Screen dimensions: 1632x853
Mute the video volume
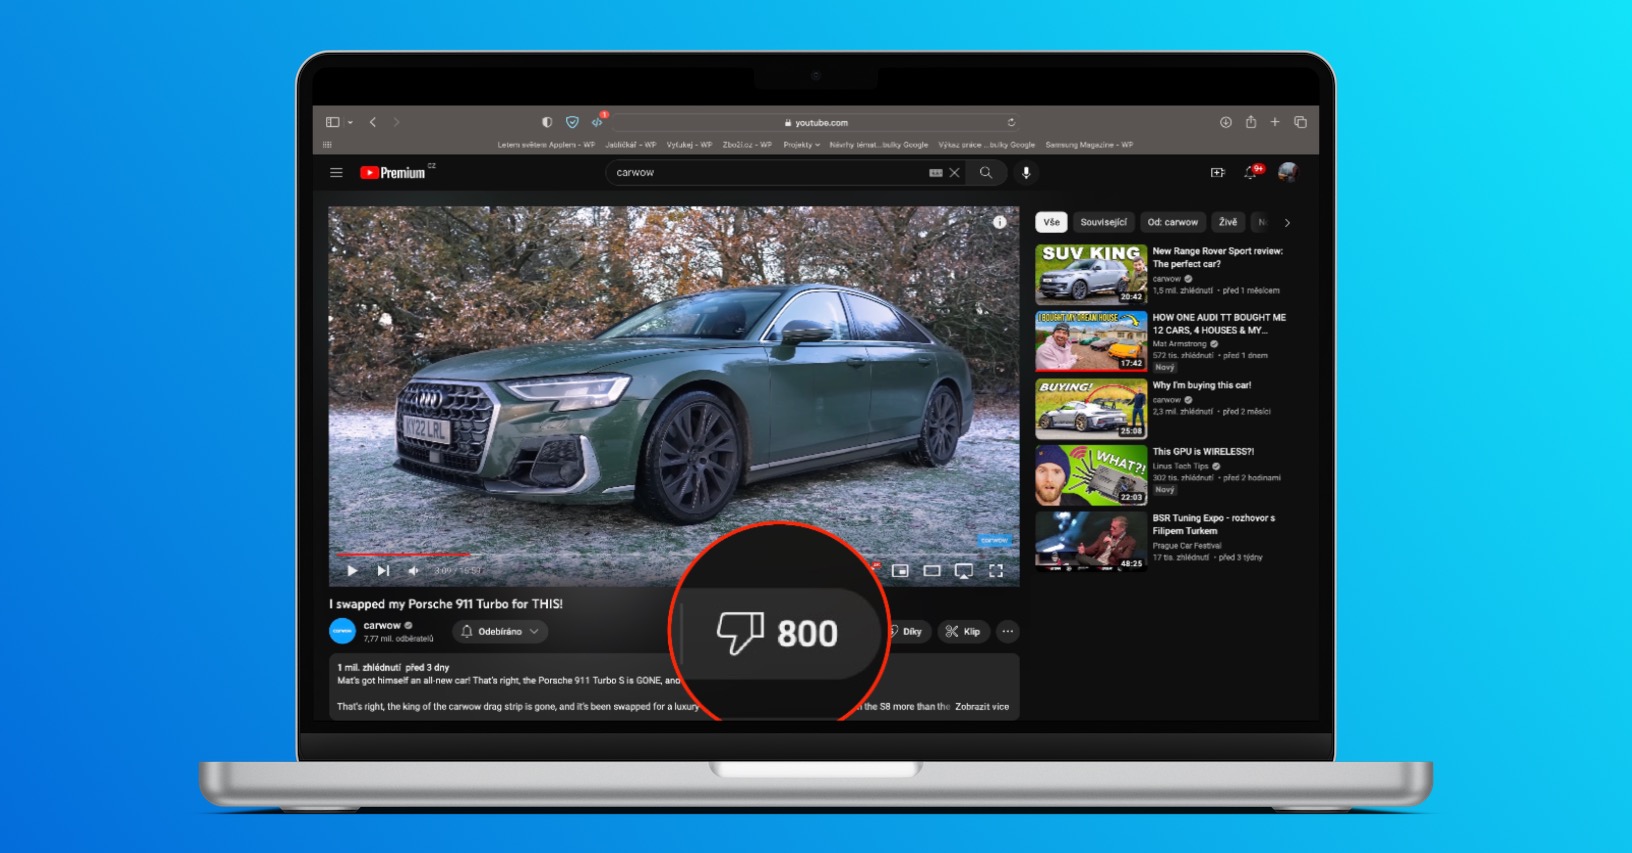[413, 571]
